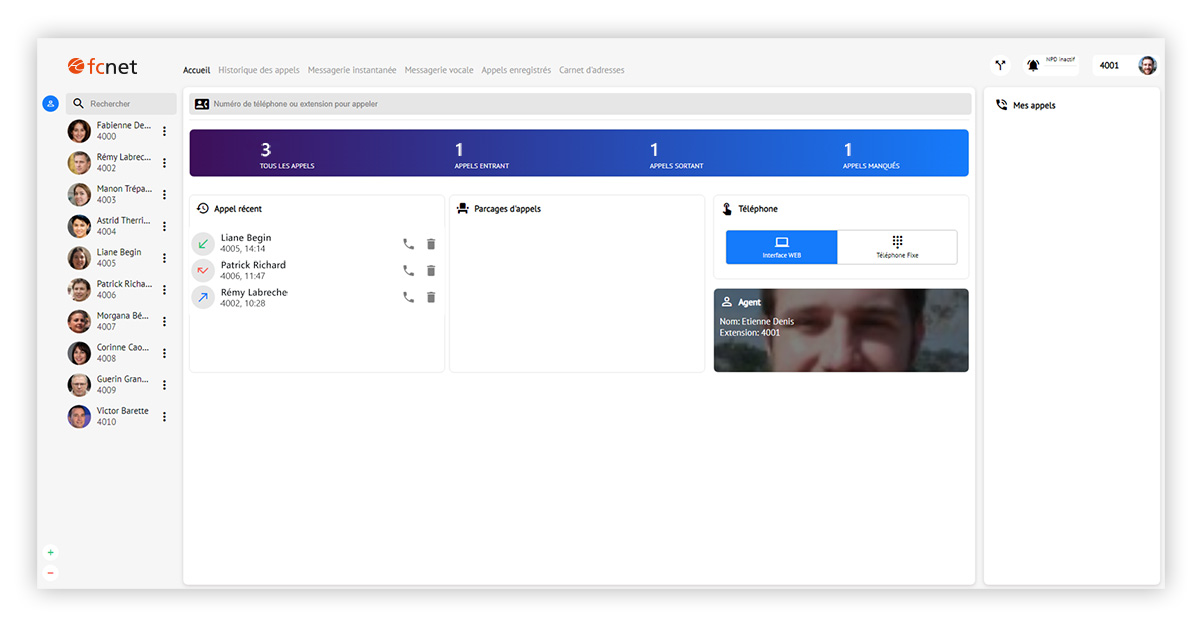Click the Appels sortant counter
The width and height of the screenshot is (1200, 627).
pos(676,154)
